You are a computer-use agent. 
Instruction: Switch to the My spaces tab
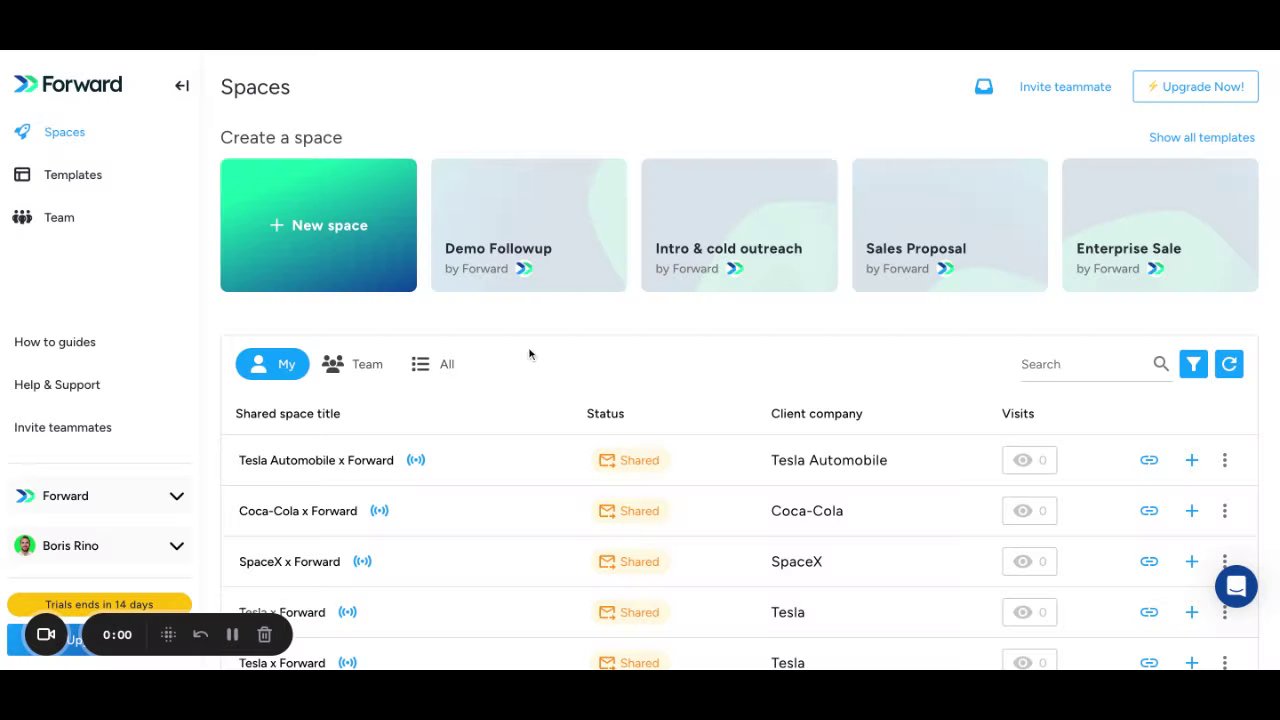272,364
